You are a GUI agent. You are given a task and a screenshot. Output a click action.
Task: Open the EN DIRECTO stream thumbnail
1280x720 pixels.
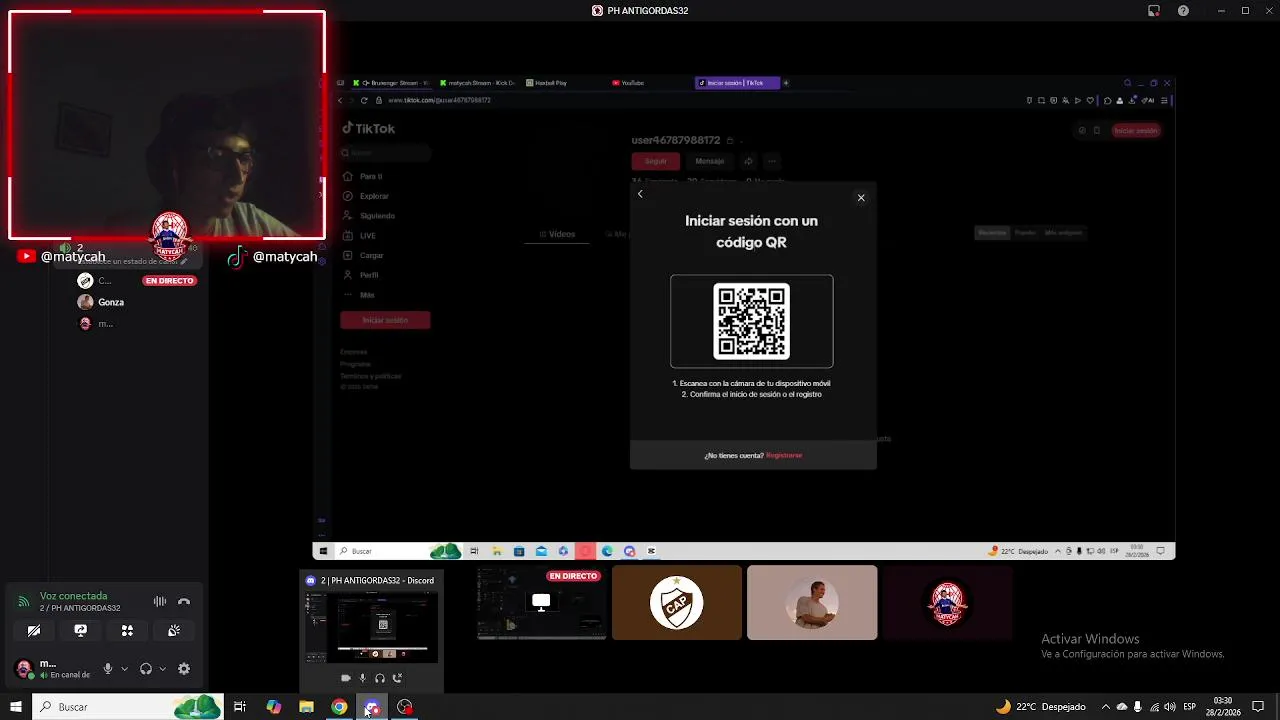tap(541, 603)
